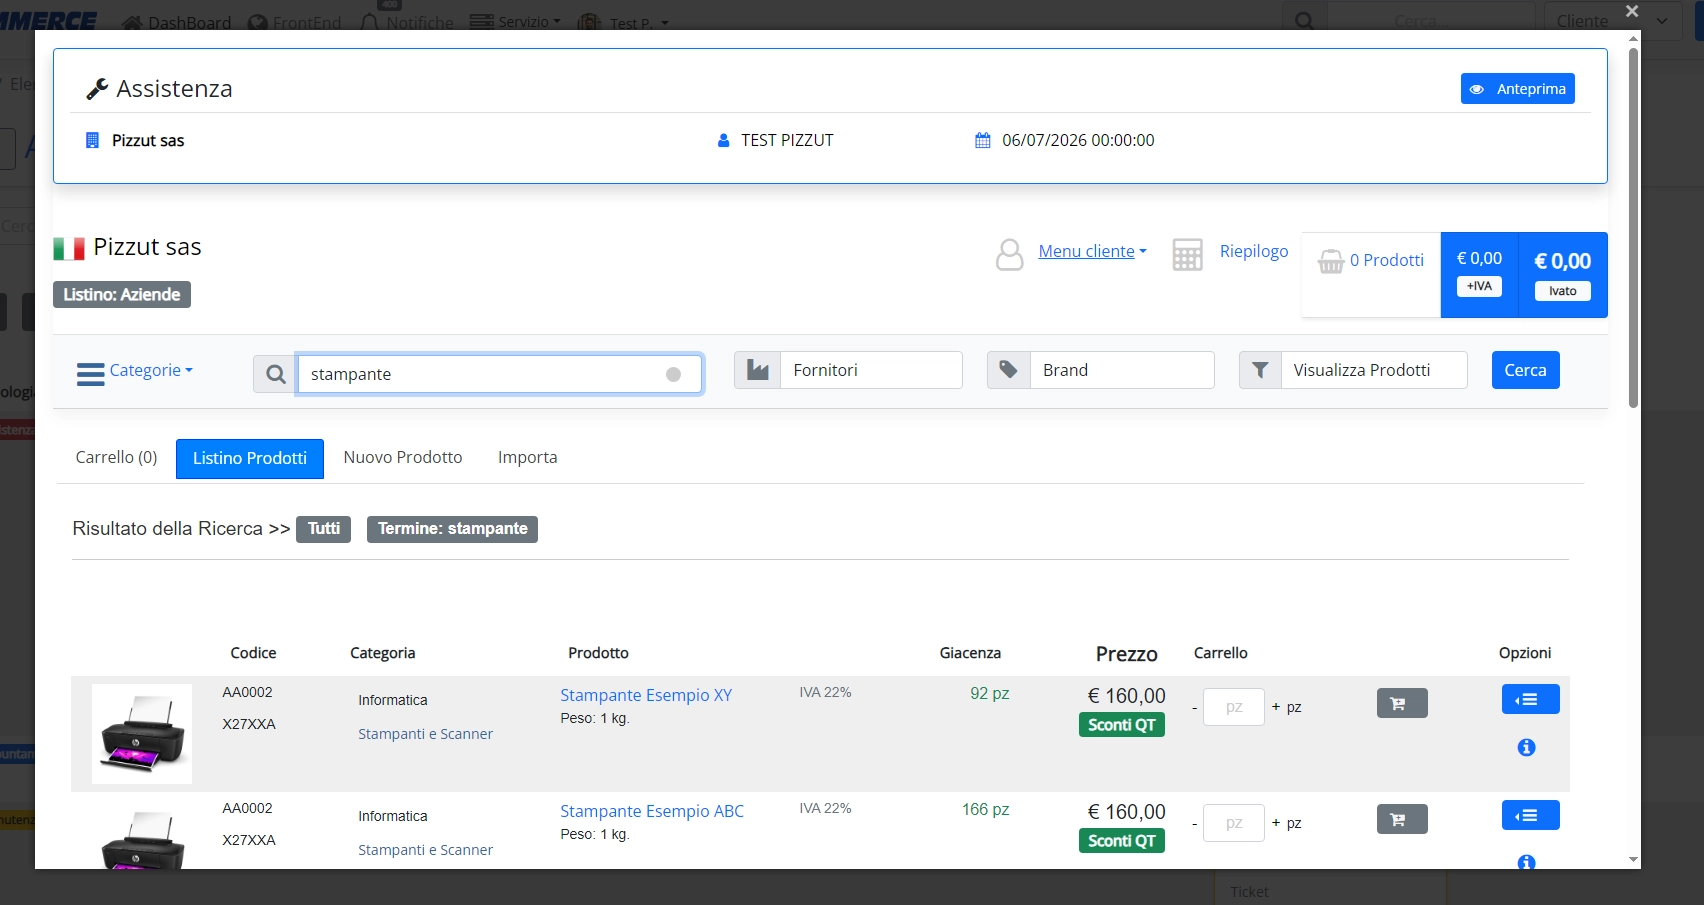Click the Riepilogo calculator icon
Screen dimensions: 1704x905
[x=1187, y=254]
